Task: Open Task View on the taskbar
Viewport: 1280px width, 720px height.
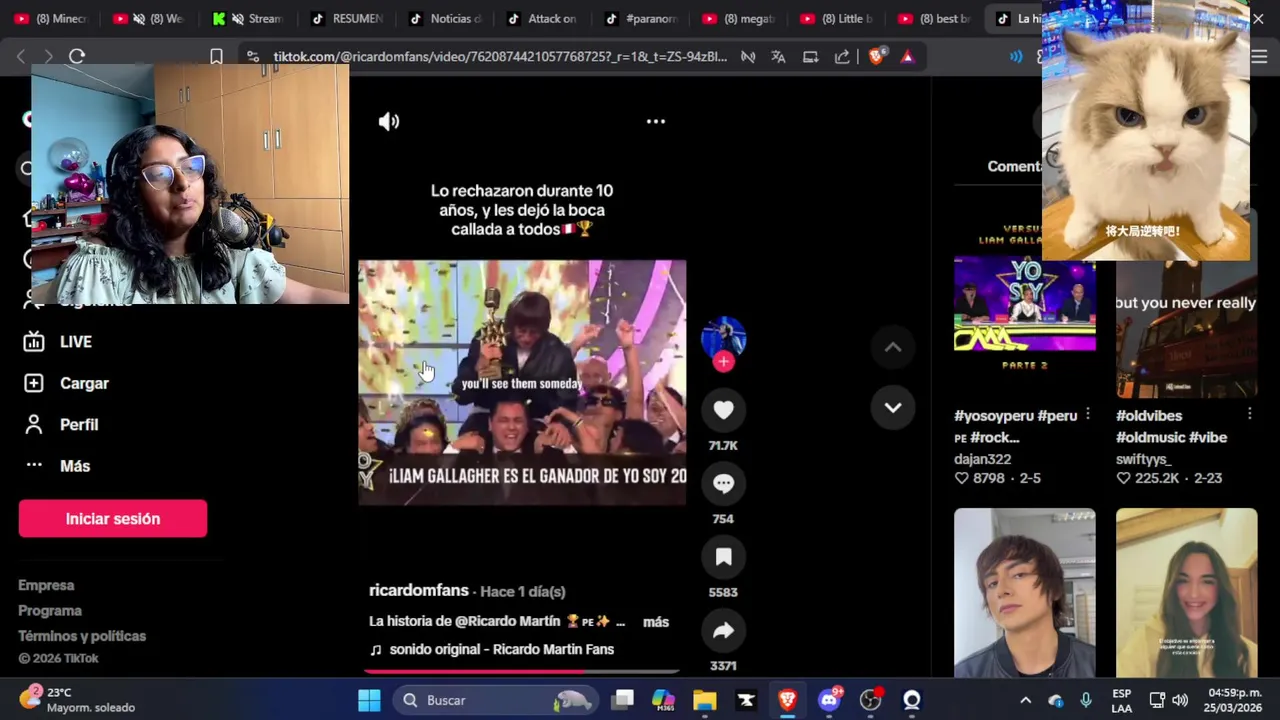Action: tap(623, 700)
